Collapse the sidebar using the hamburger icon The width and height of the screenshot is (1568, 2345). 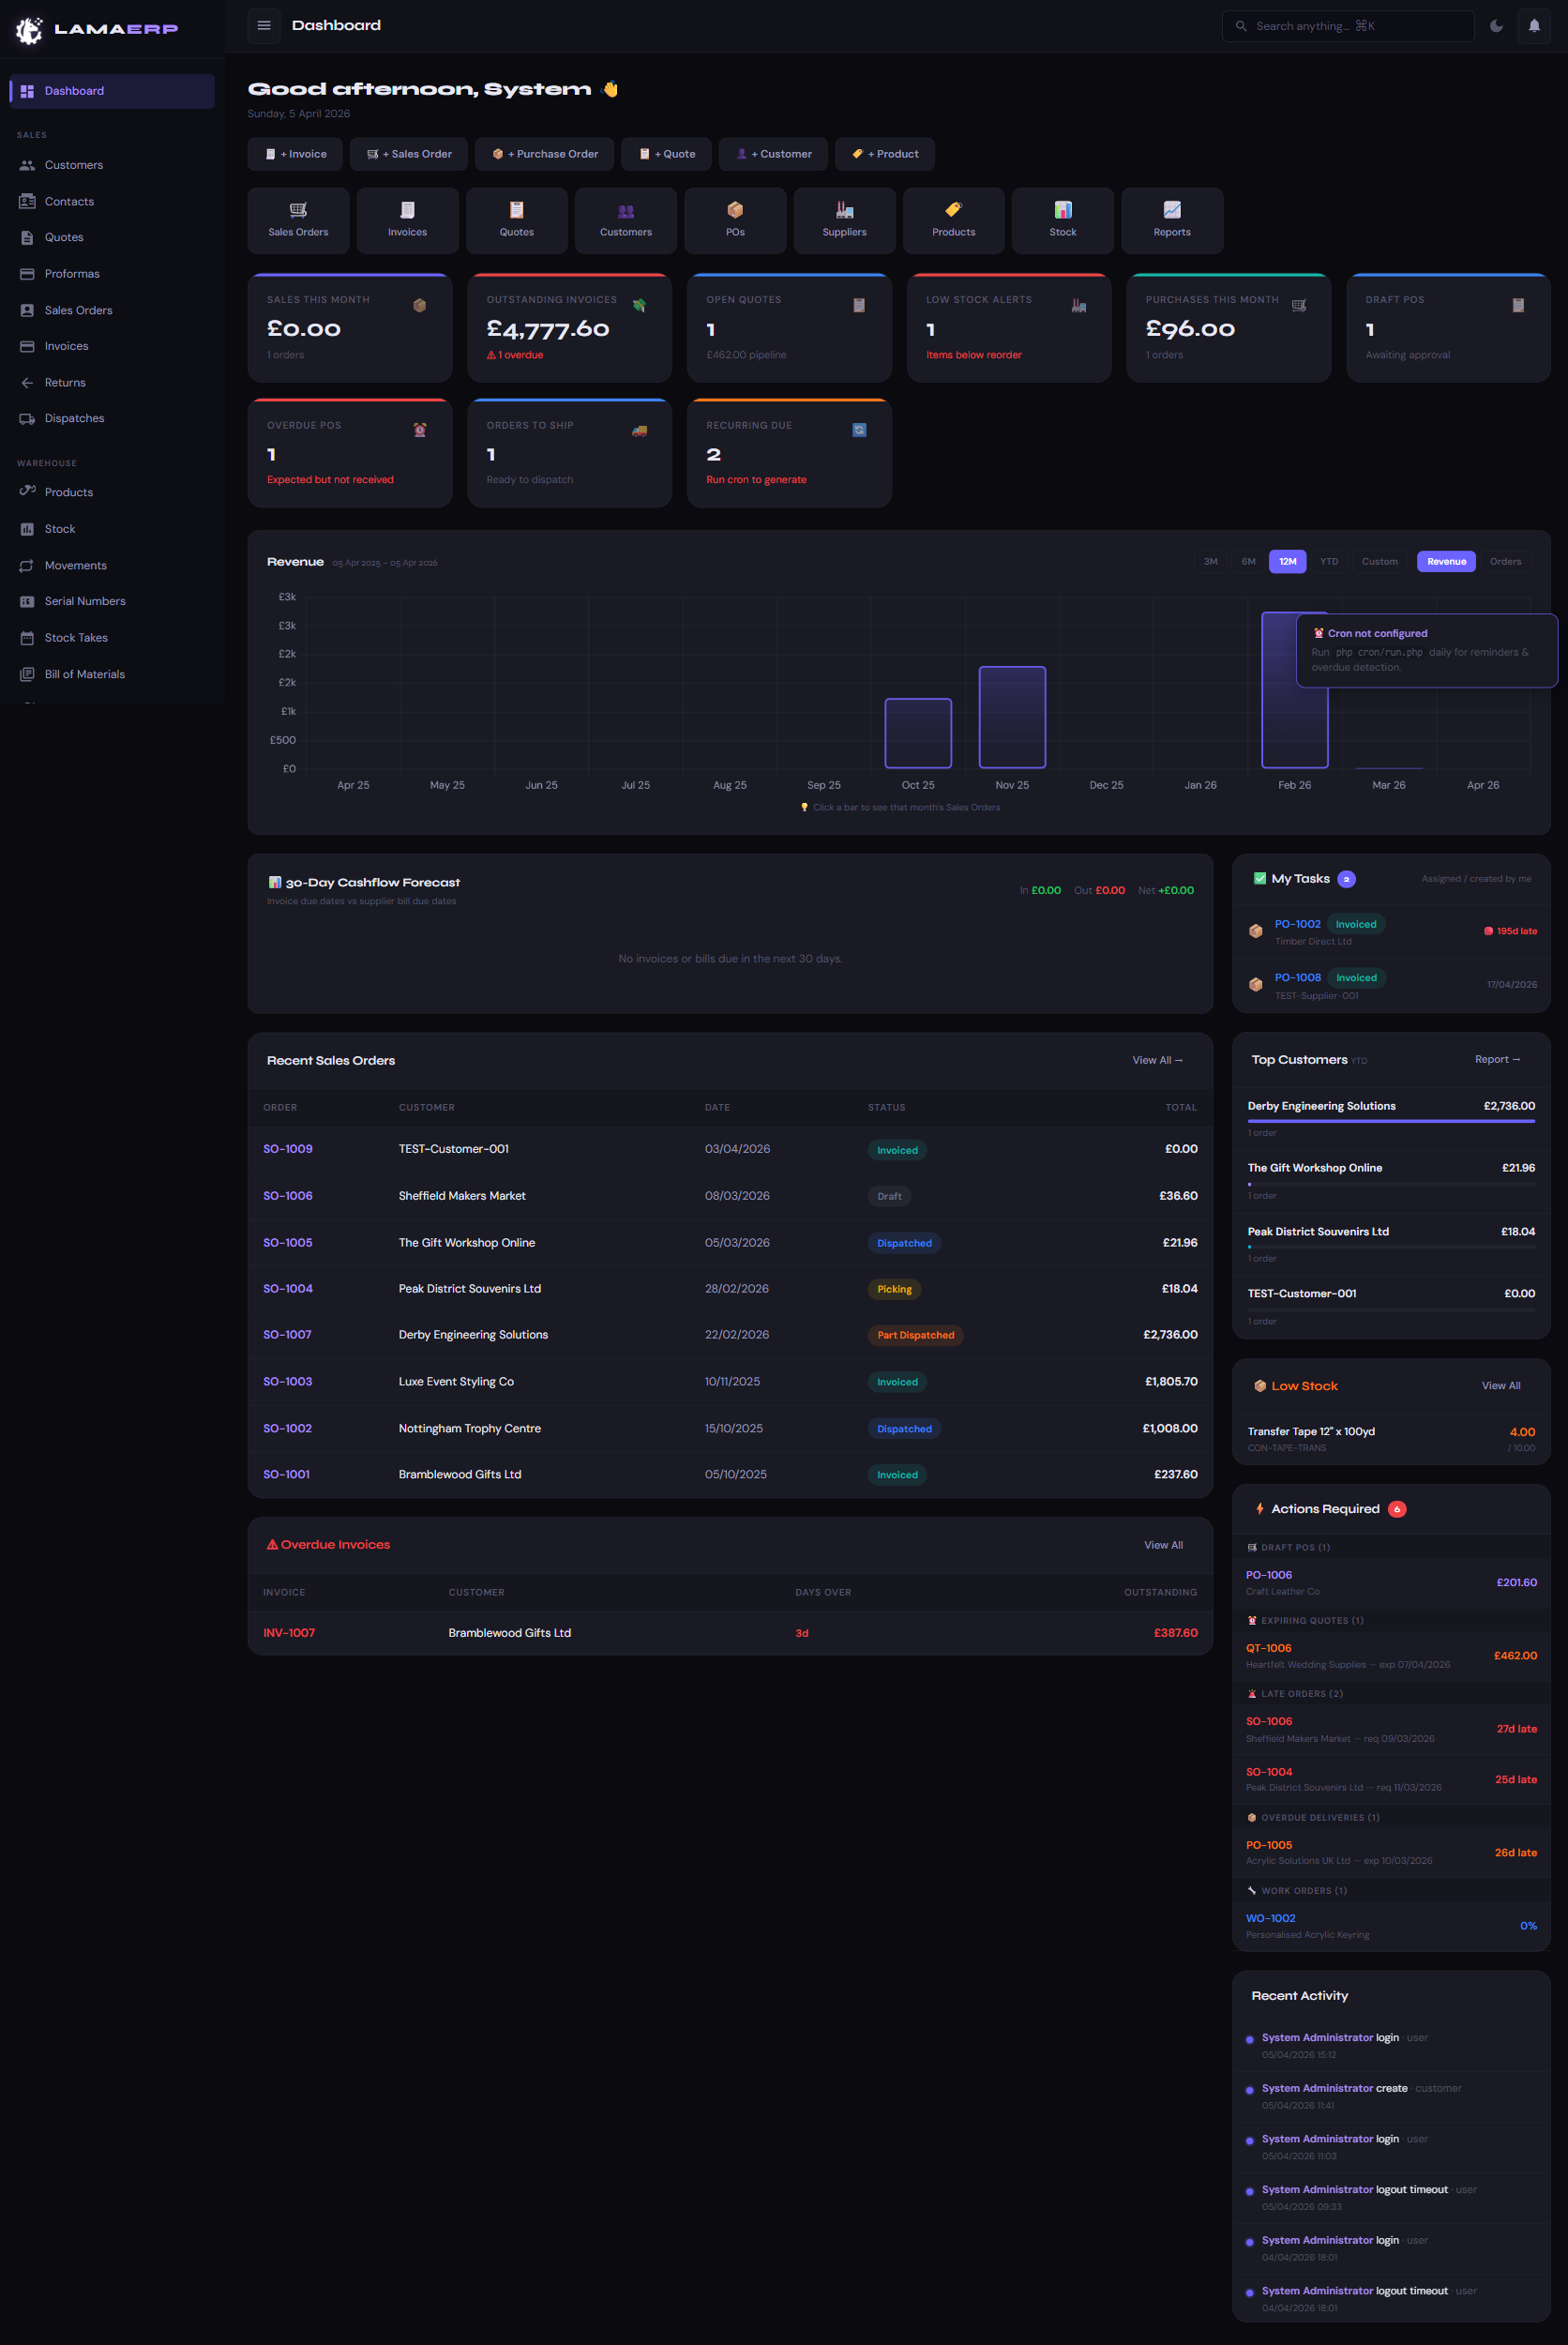point(264,25)
